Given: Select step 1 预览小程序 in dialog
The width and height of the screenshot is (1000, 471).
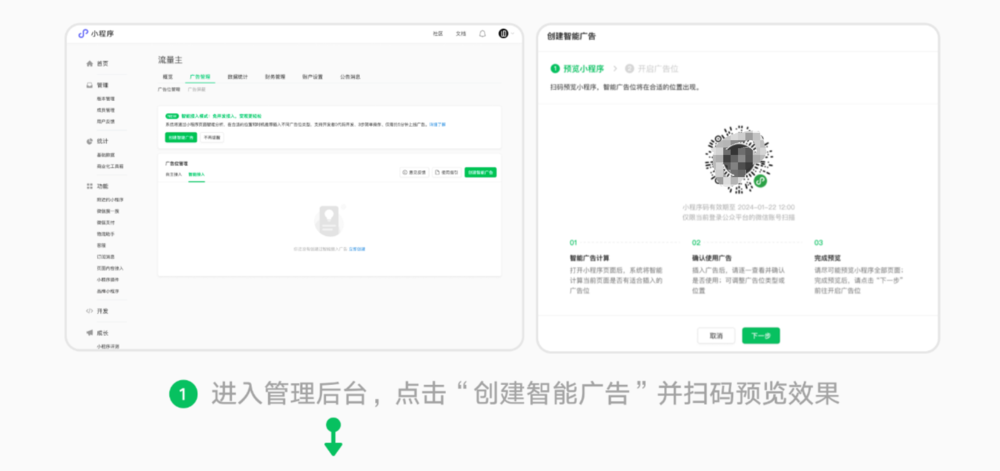Looking at the screenshot, I should coord(577,68).
